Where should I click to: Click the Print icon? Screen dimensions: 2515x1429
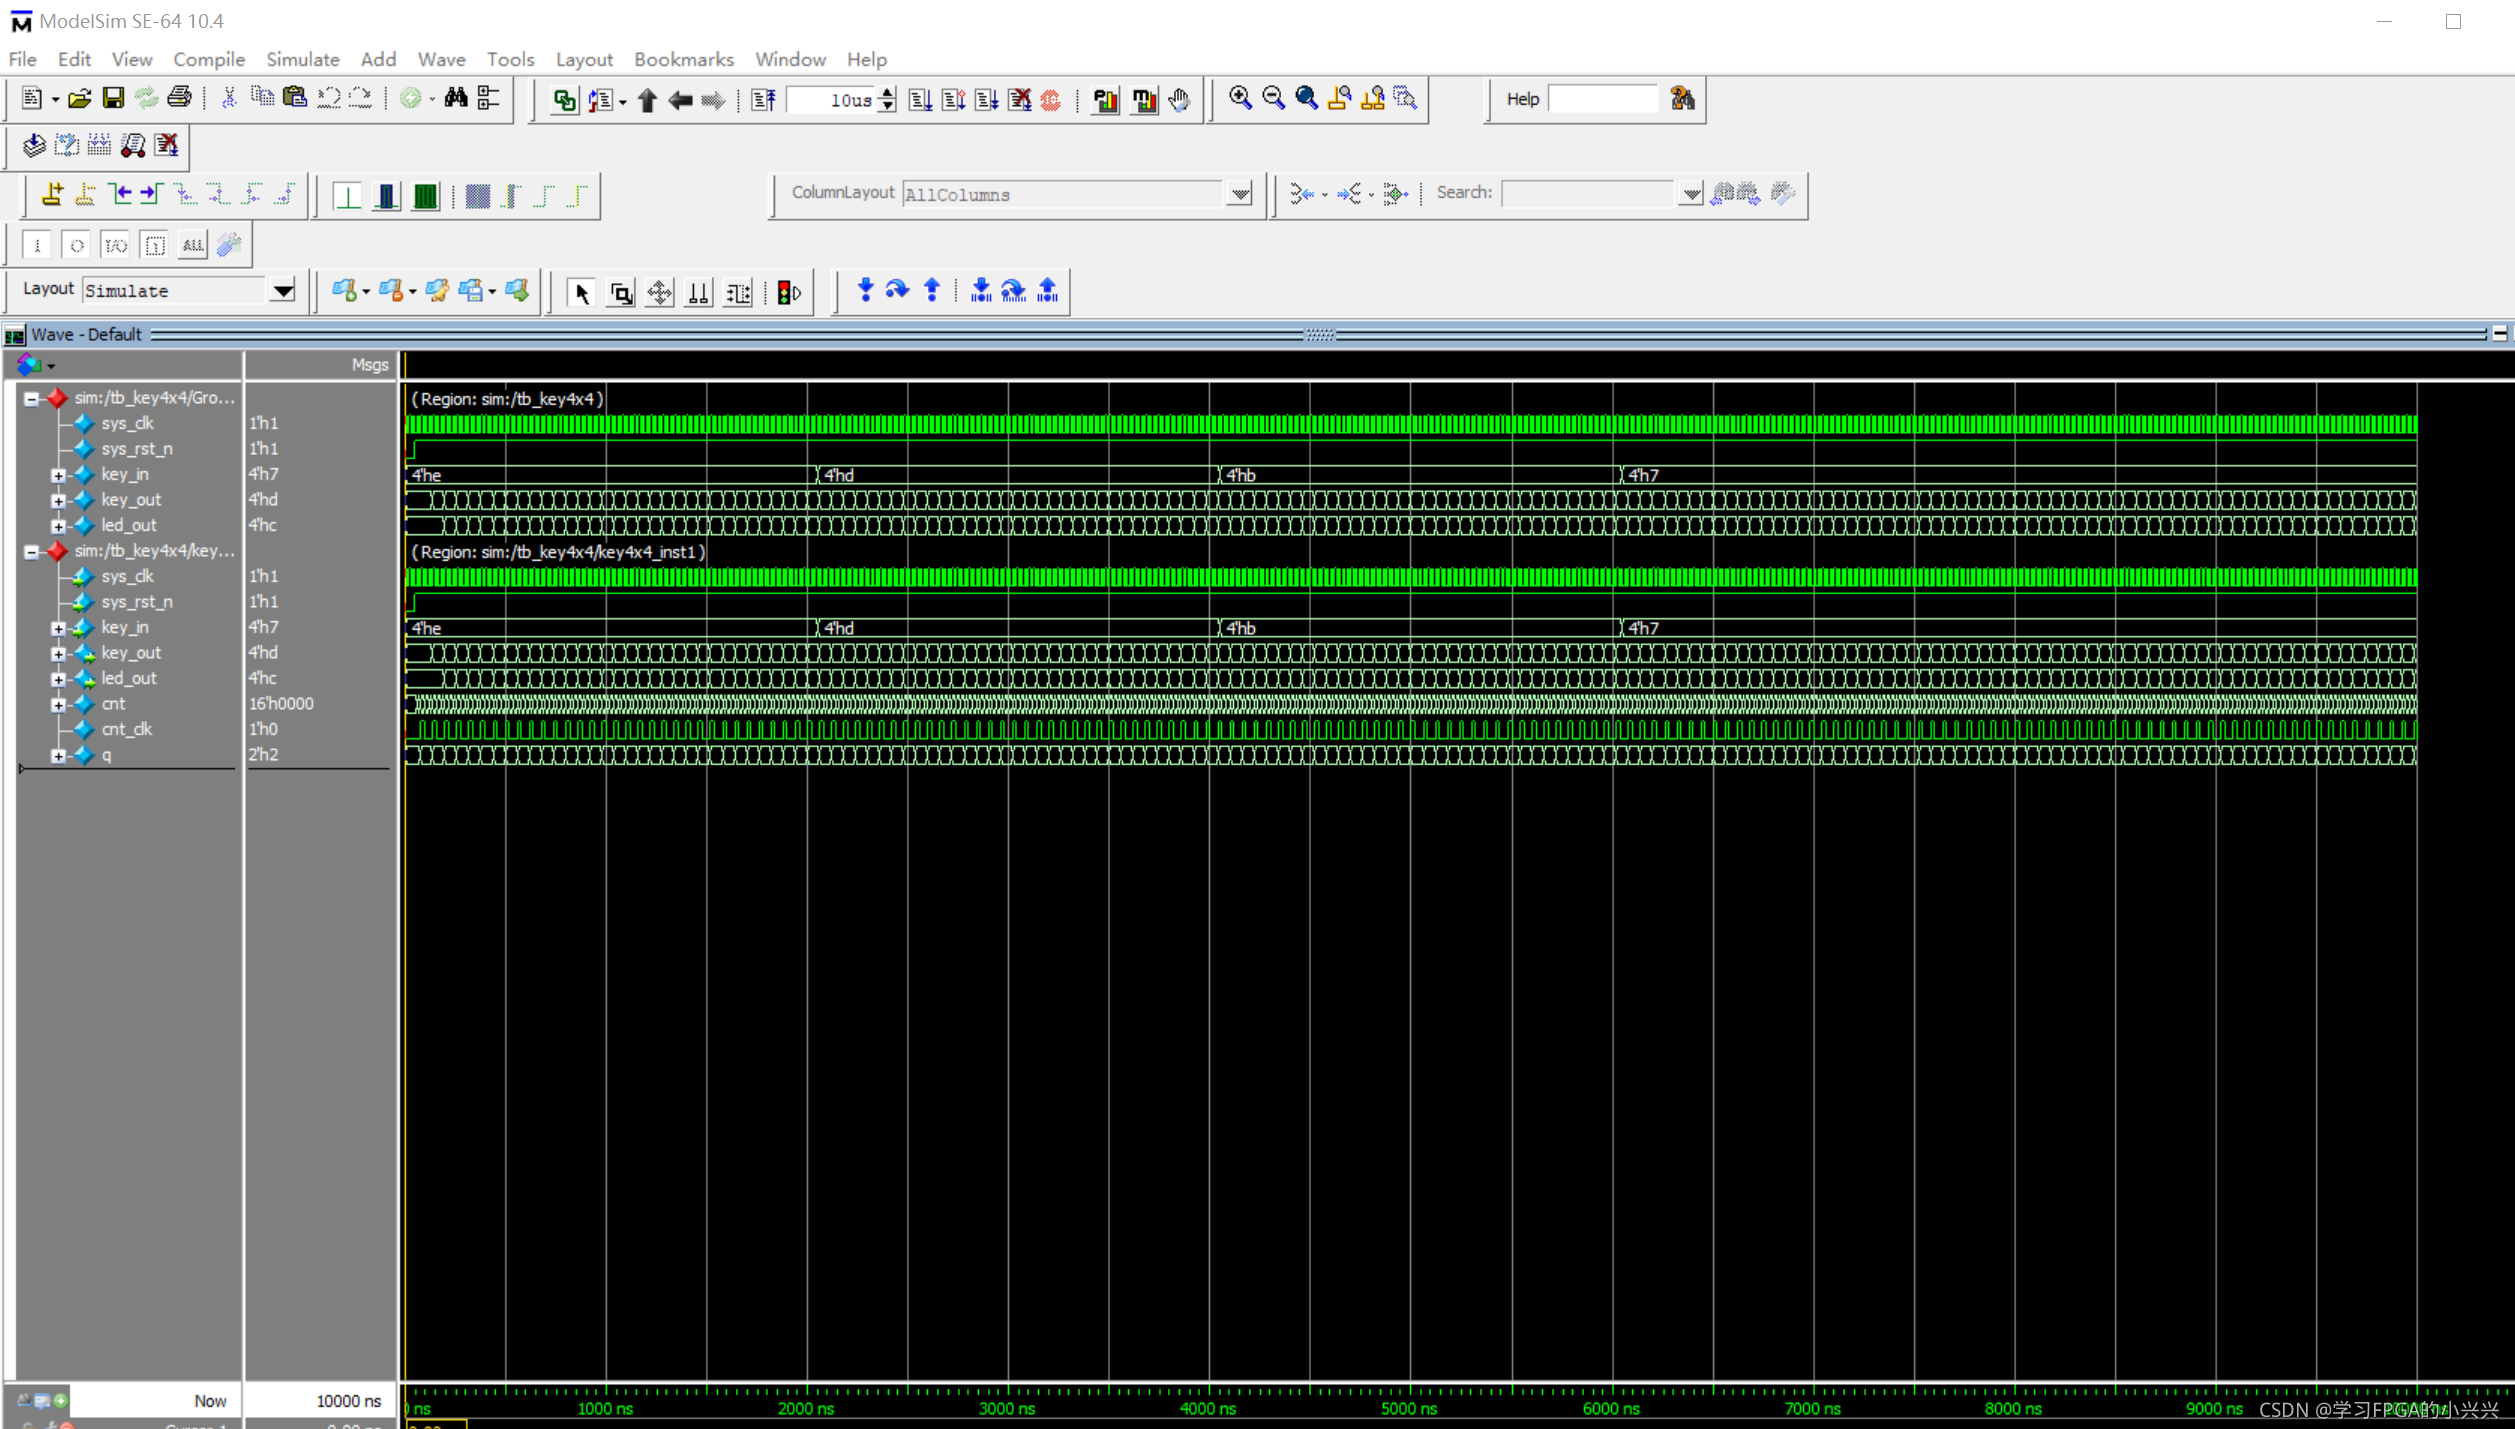click(x=180, y=98)
